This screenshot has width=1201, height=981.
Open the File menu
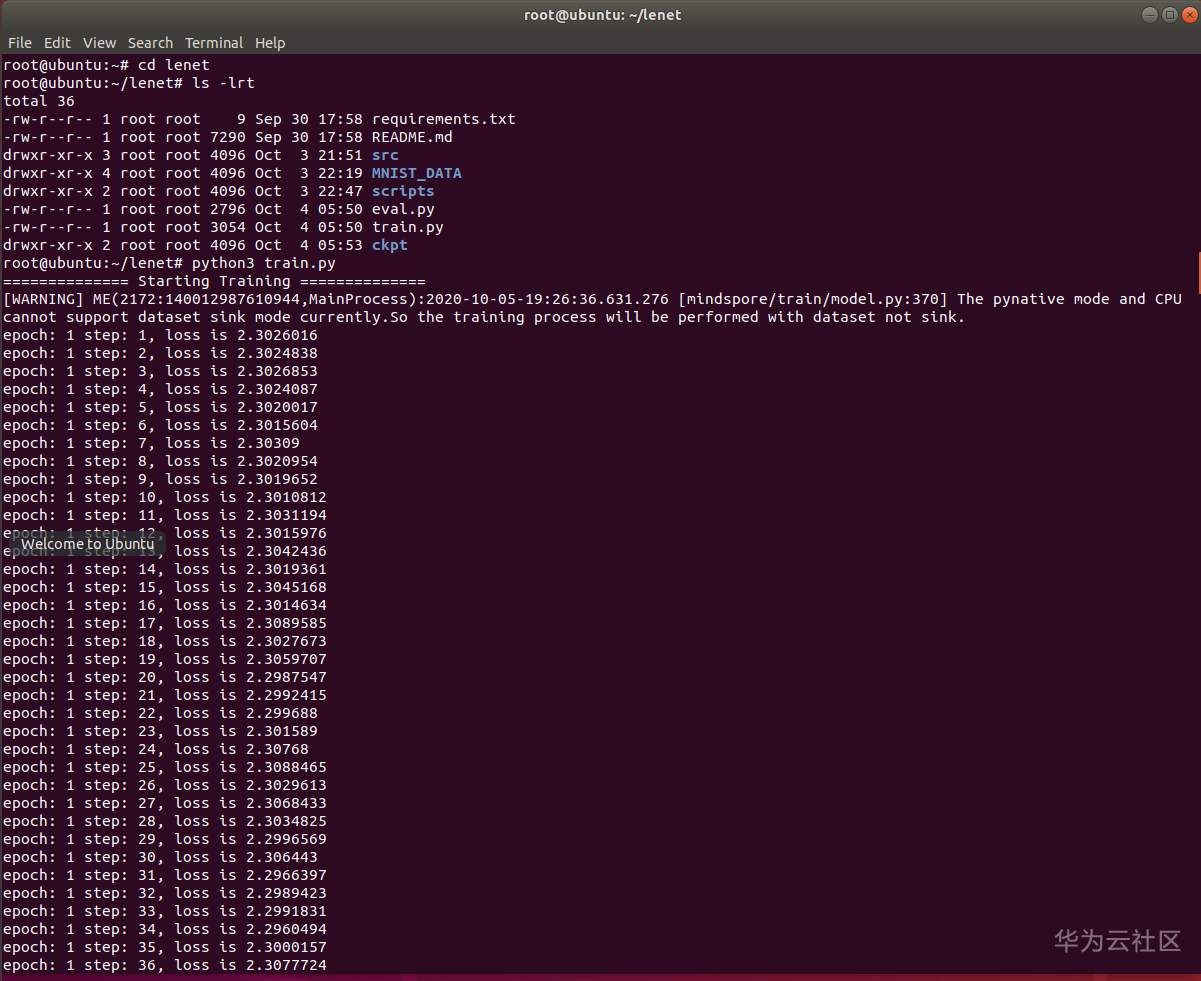[x=20, y=43]
